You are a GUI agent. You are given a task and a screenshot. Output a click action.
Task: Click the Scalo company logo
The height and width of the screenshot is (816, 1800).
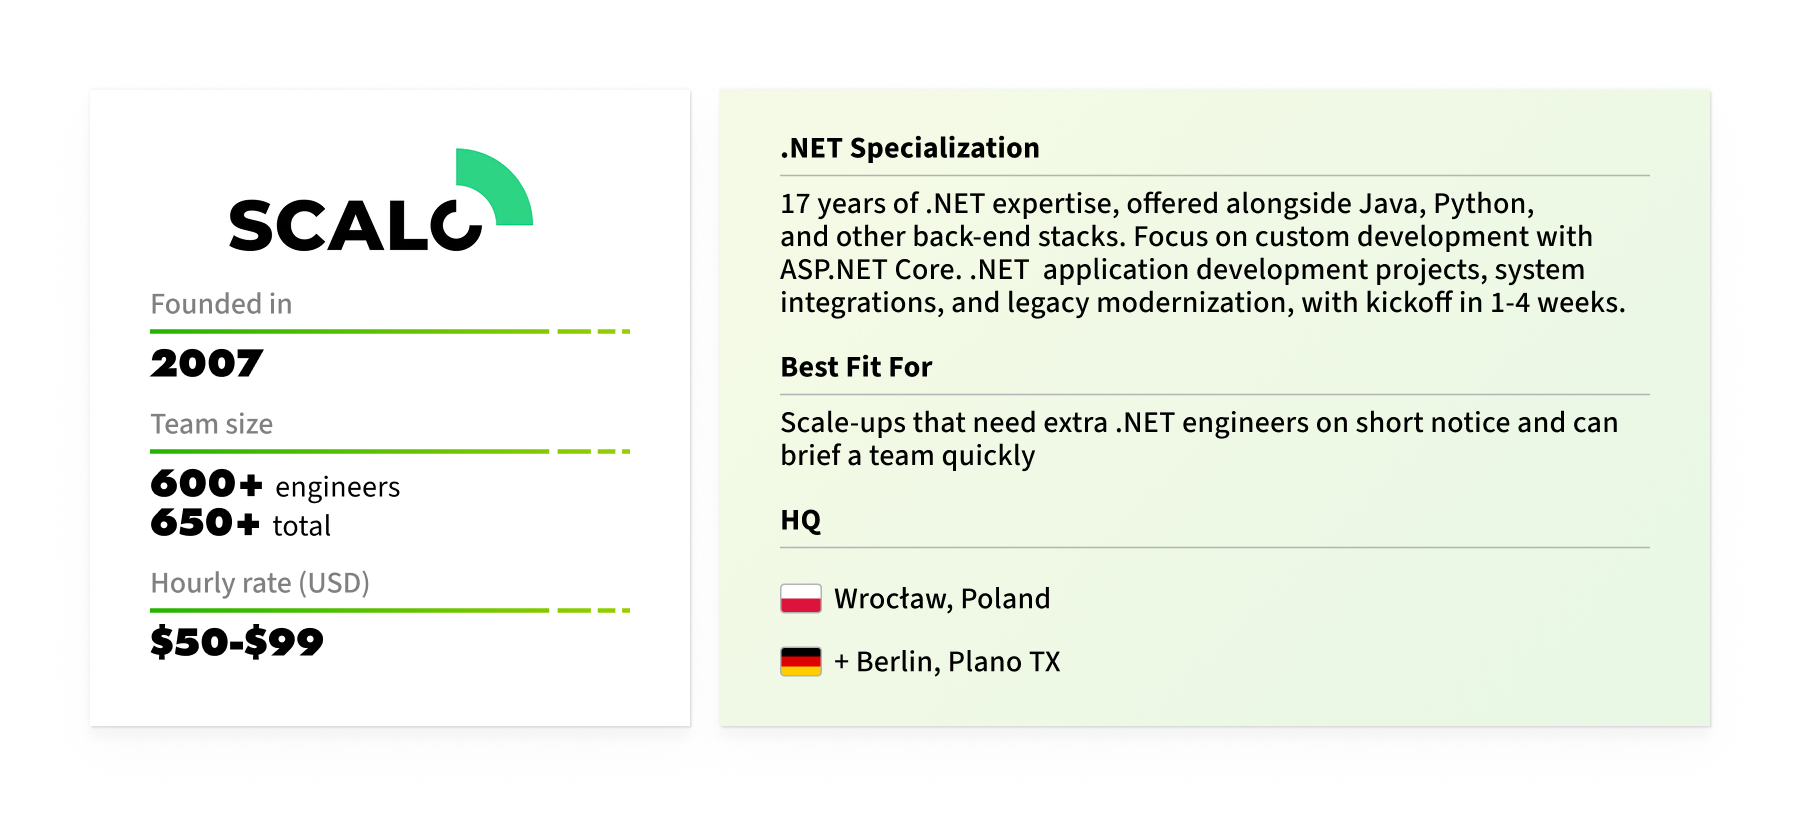tap(381, 200)
